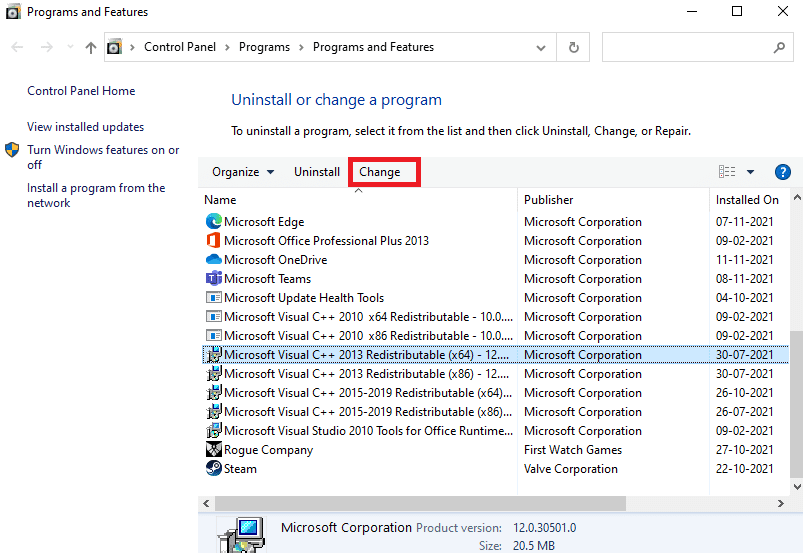
Task: Maximize the Programs and Features window
Action: (x=737, y=11)
